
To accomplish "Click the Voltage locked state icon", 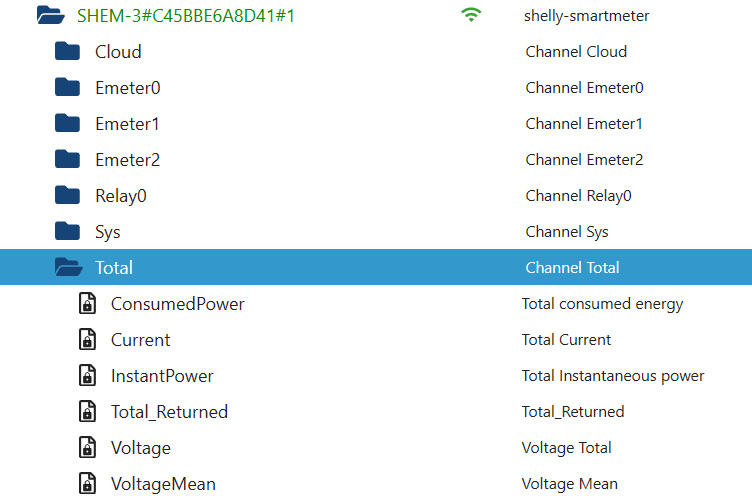I will 87,447.
